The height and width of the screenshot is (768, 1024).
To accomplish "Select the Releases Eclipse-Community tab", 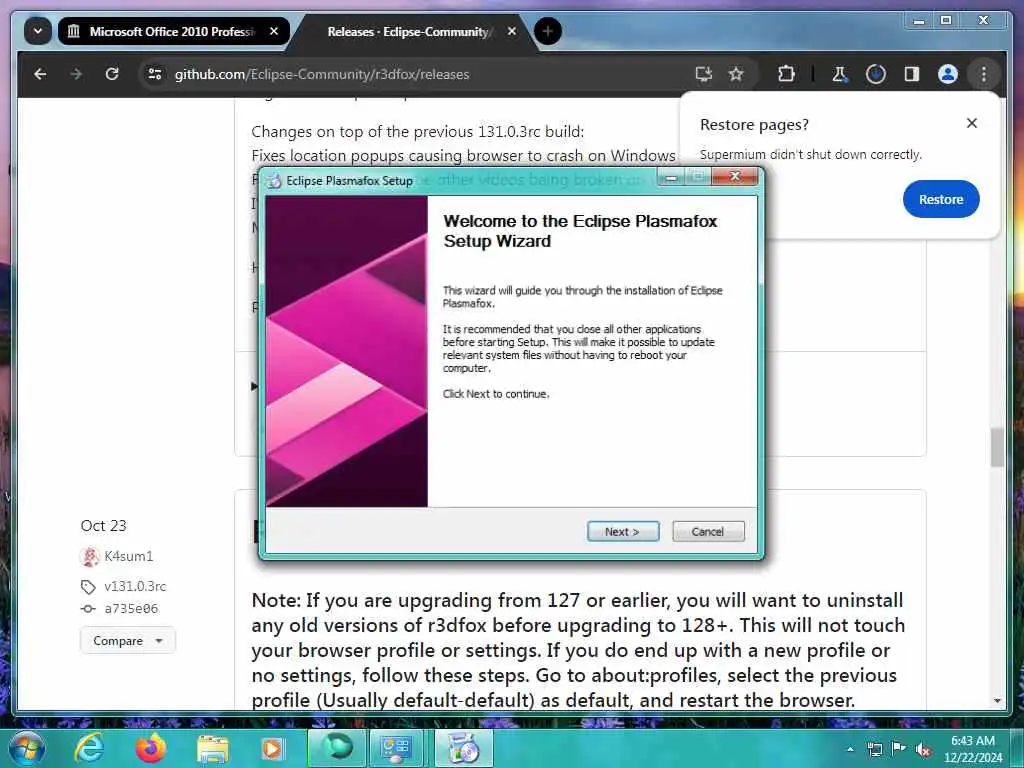I will coord(410,31).
